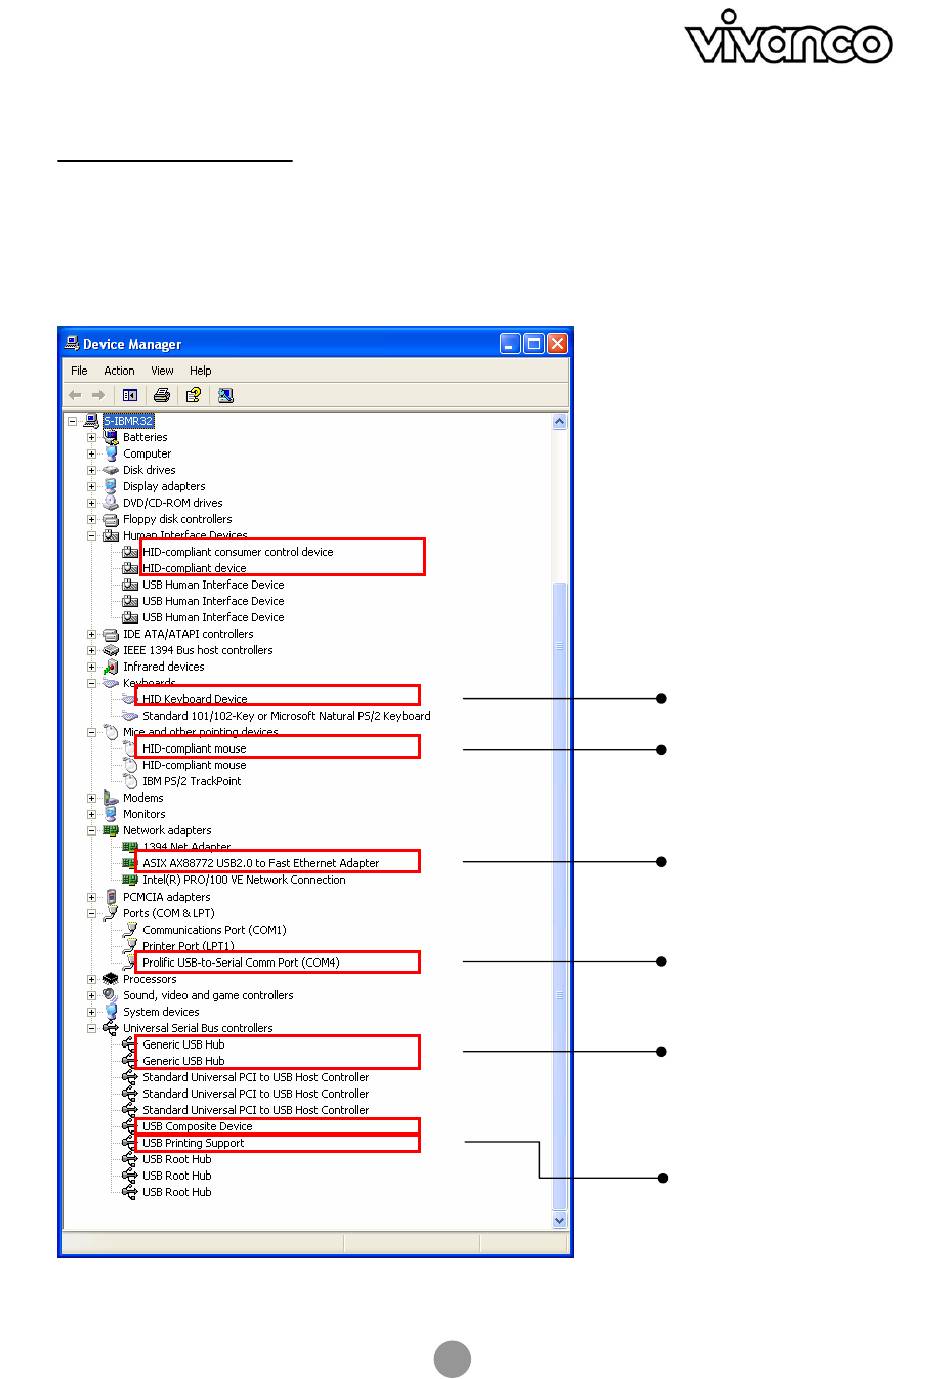Click the Batteries category icon
The height and width of the screenshot is (1379, 950).
[111, 437]
